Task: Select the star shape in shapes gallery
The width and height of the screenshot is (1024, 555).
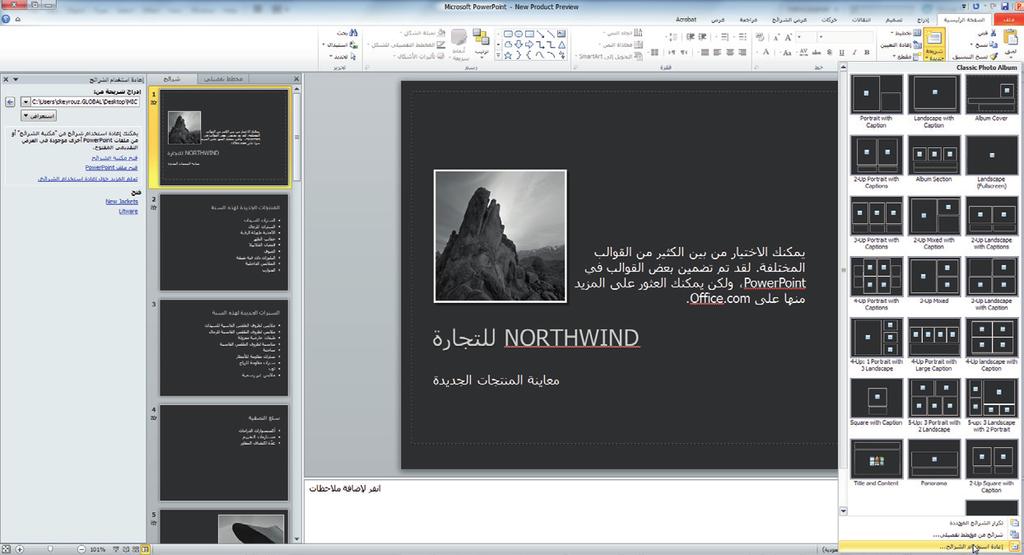Action: 508,56
